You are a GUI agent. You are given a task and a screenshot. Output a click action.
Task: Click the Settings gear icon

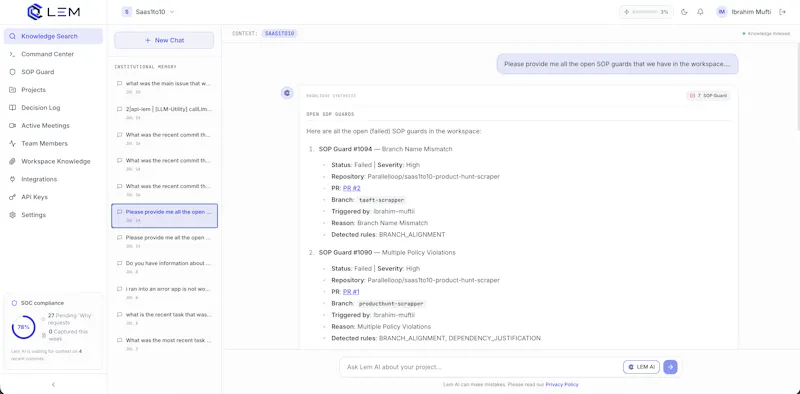point(12,215)
